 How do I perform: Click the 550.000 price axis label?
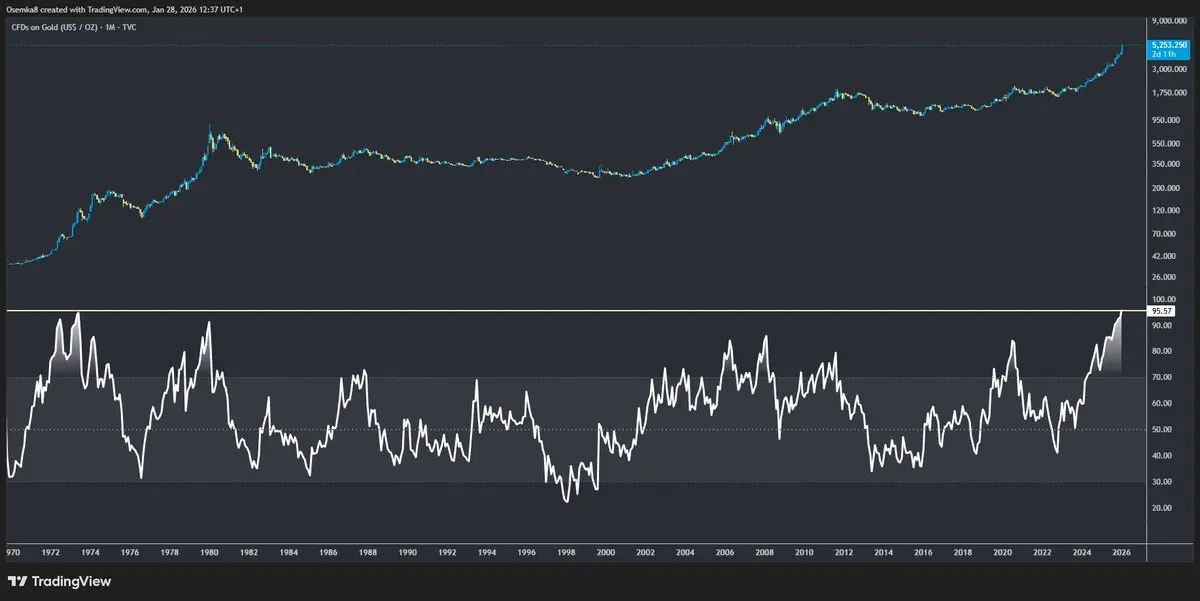click(1166, 142)
